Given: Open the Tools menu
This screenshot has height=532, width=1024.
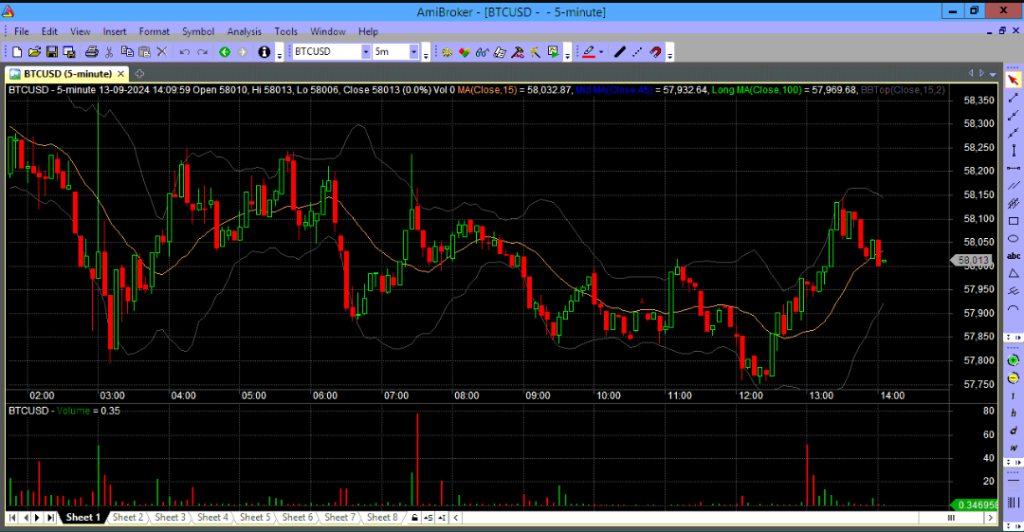Looking at the screenshot, I should [x=285, y=31].
